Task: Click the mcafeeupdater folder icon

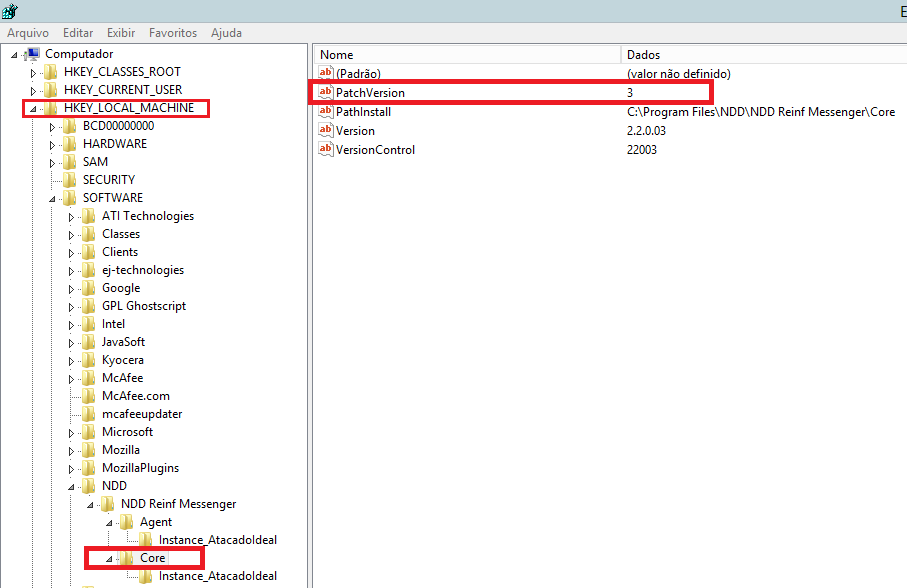Action: coord(89,414)
